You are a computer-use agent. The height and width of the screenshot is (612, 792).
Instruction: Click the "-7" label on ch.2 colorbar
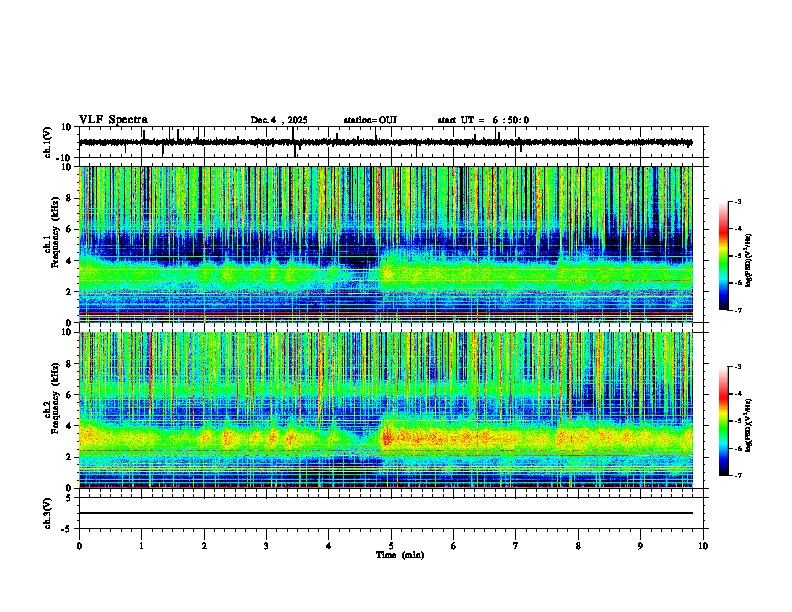(737, 475)
